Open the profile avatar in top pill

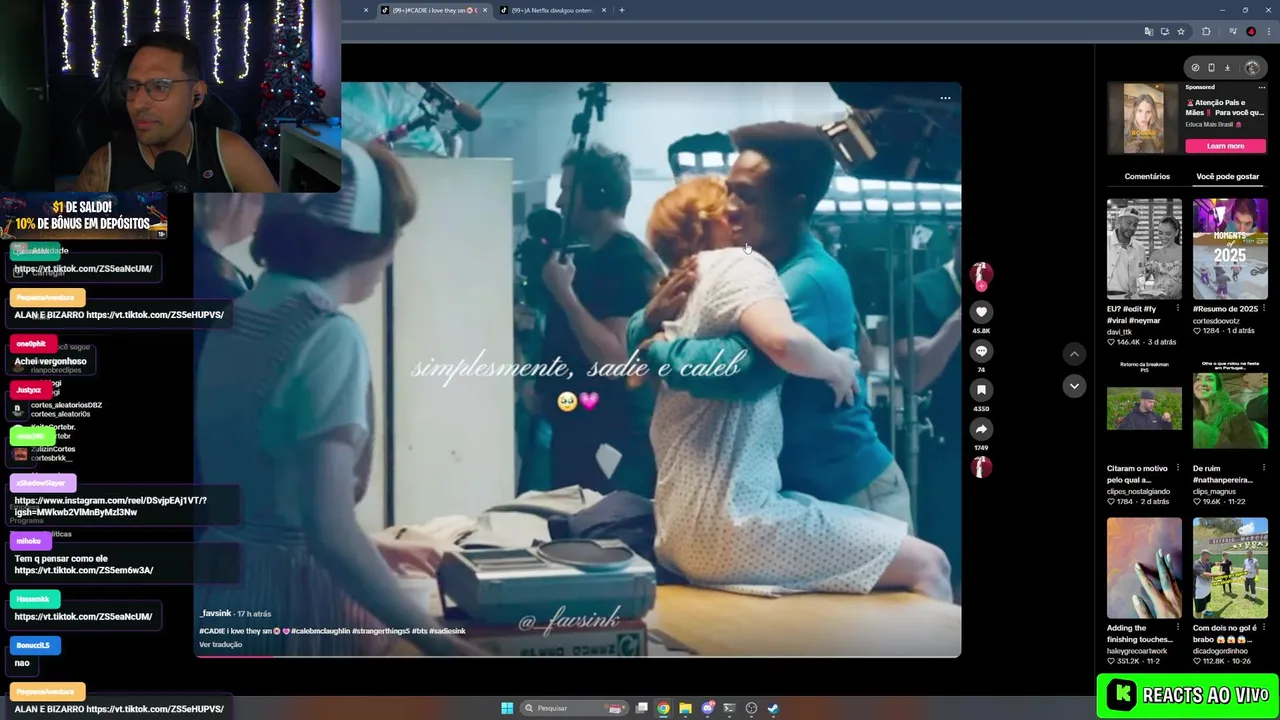click(x=1252, y=68)
